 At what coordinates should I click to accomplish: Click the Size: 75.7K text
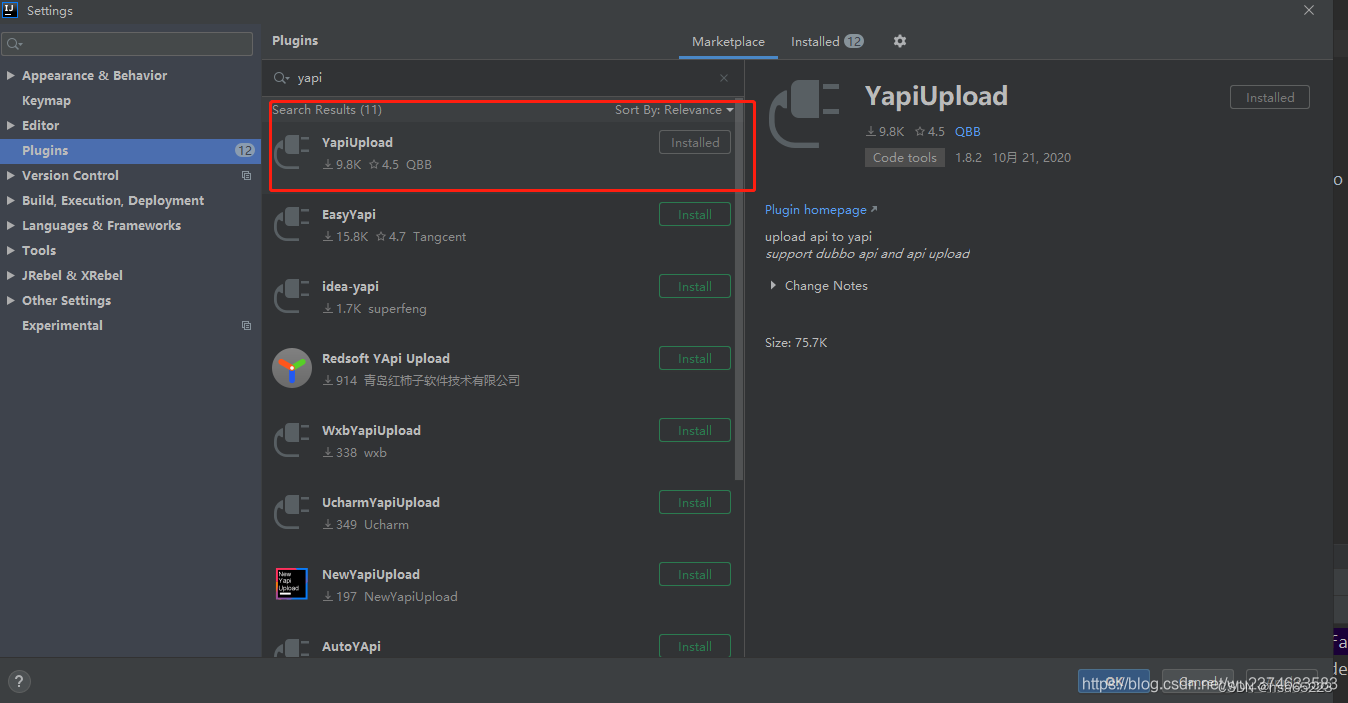[796, 343]
